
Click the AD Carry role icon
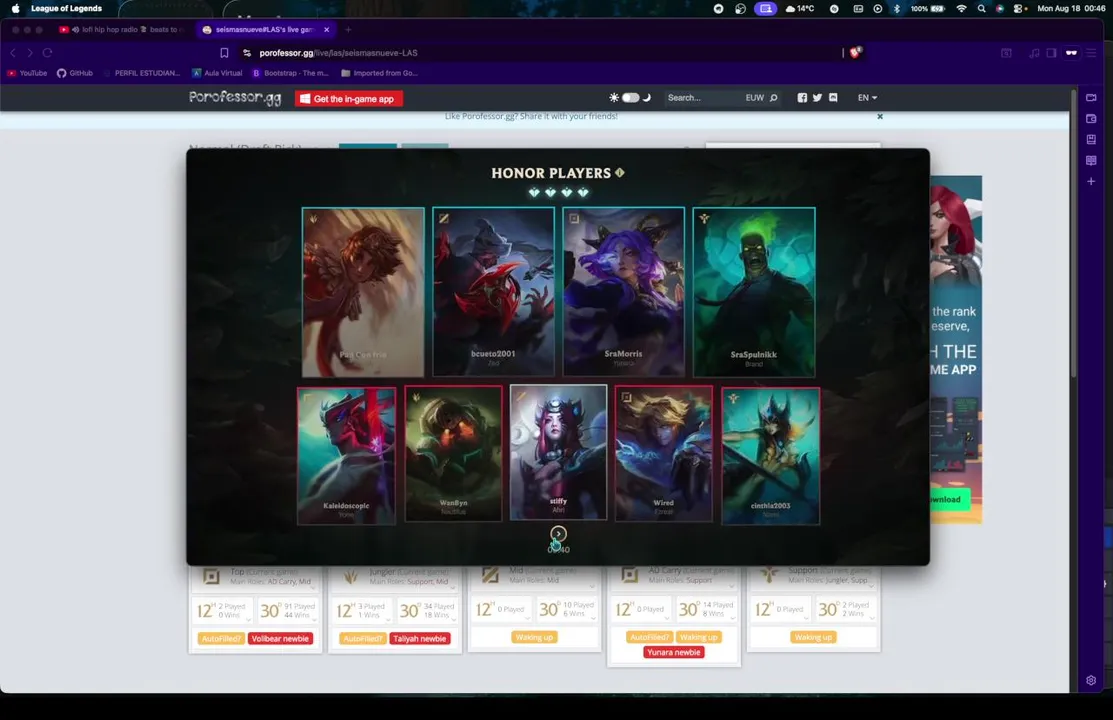[629, 575]
